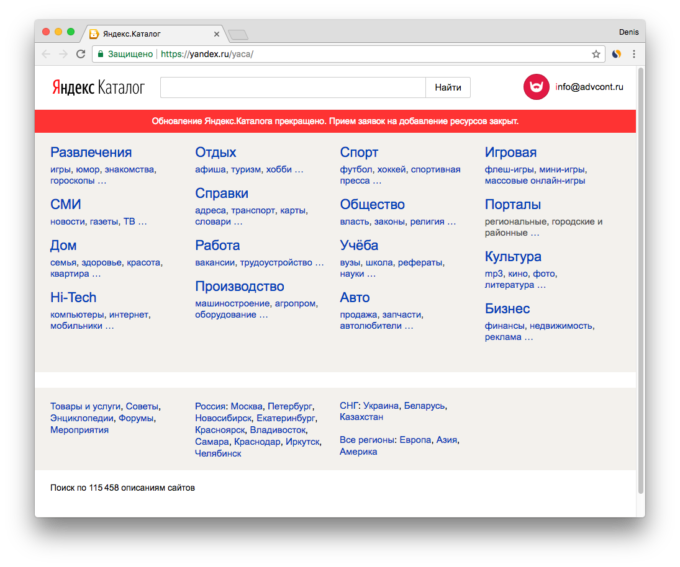Open the Дом category

[x=63, y=245]
